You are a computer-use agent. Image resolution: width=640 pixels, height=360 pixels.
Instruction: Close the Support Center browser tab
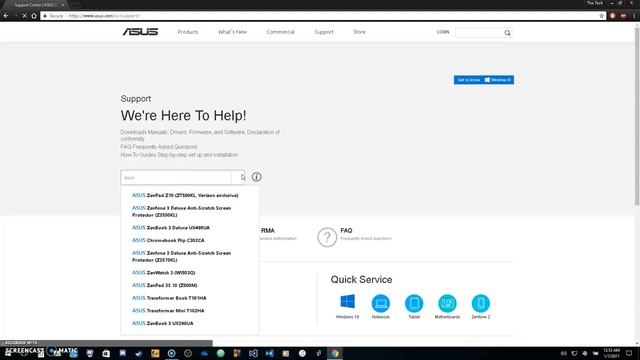62,4
